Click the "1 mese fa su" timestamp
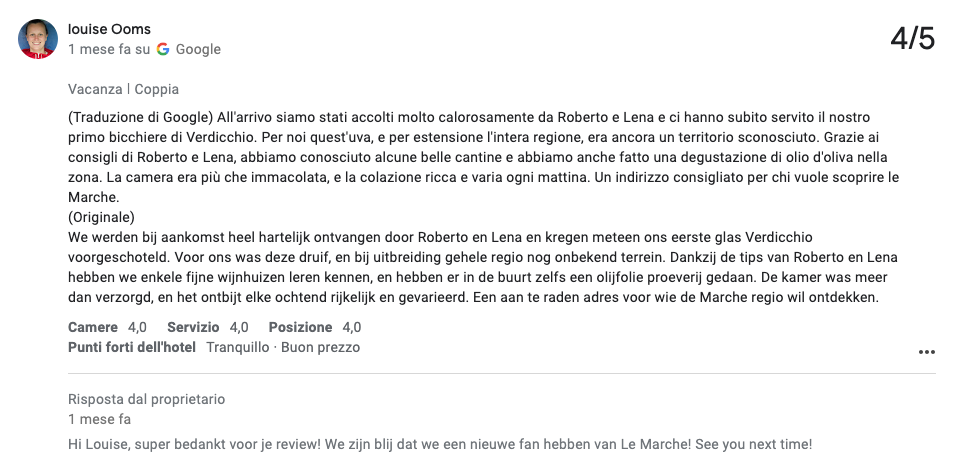Screen dimensions: 977x469 click(109, 49)
